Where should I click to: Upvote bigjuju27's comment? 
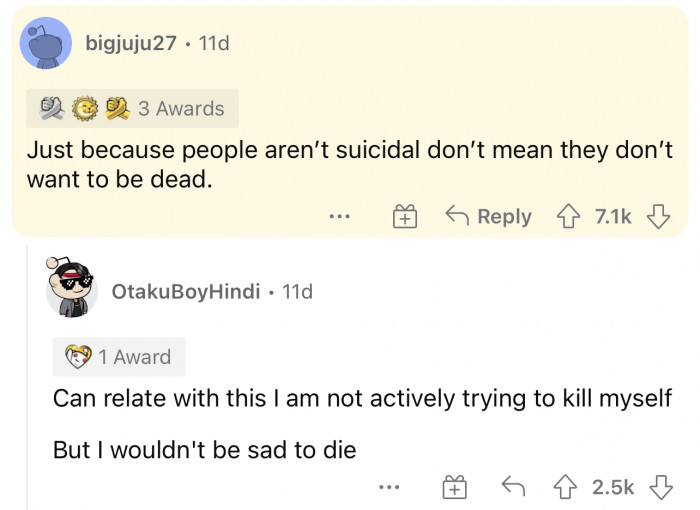568,216
